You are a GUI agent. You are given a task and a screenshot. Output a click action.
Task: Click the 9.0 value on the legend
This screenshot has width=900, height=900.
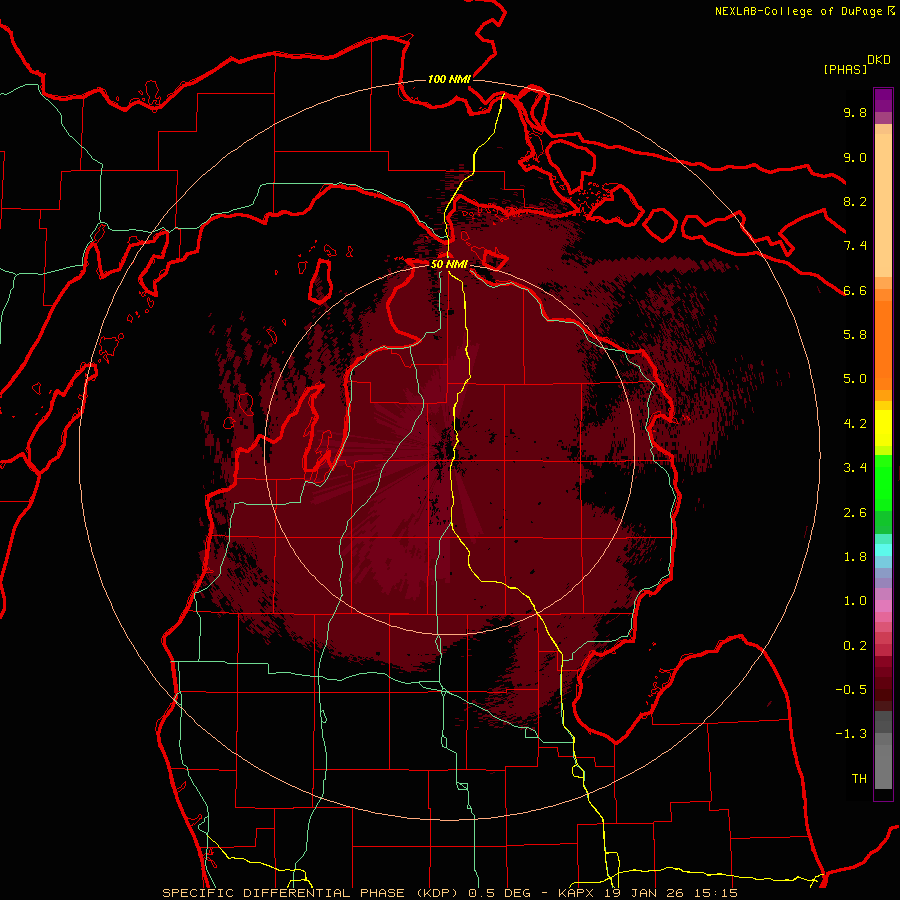(x=855, y=157)
